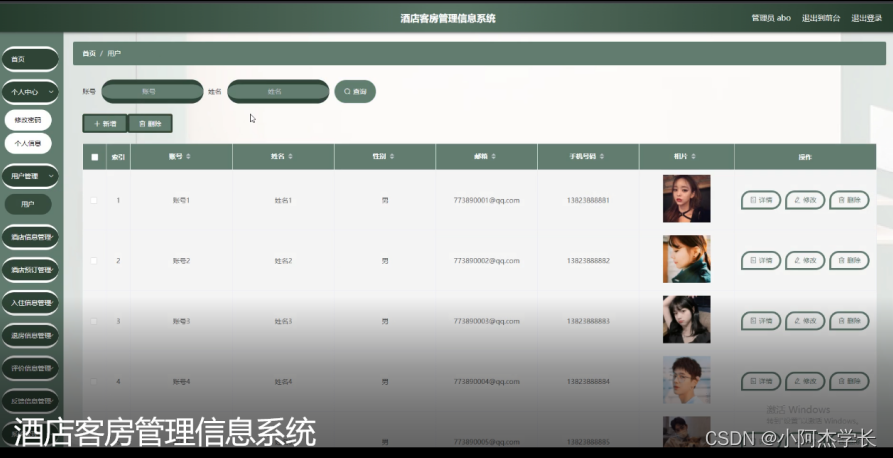Click the 账号3 account cell
This screenshot has height=458, width=893.
pyautogui.click(x=181, y=321)
